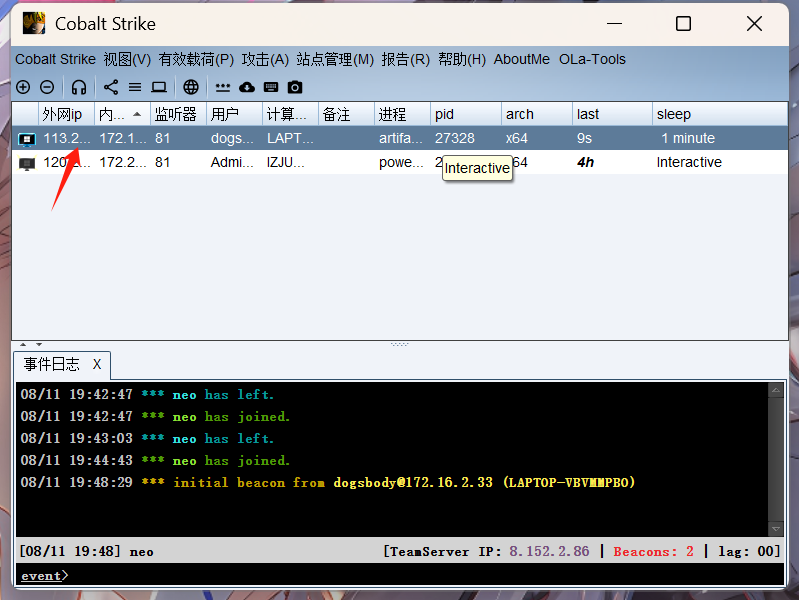
Task: Sort by pid column header
Action: [466, 114]
